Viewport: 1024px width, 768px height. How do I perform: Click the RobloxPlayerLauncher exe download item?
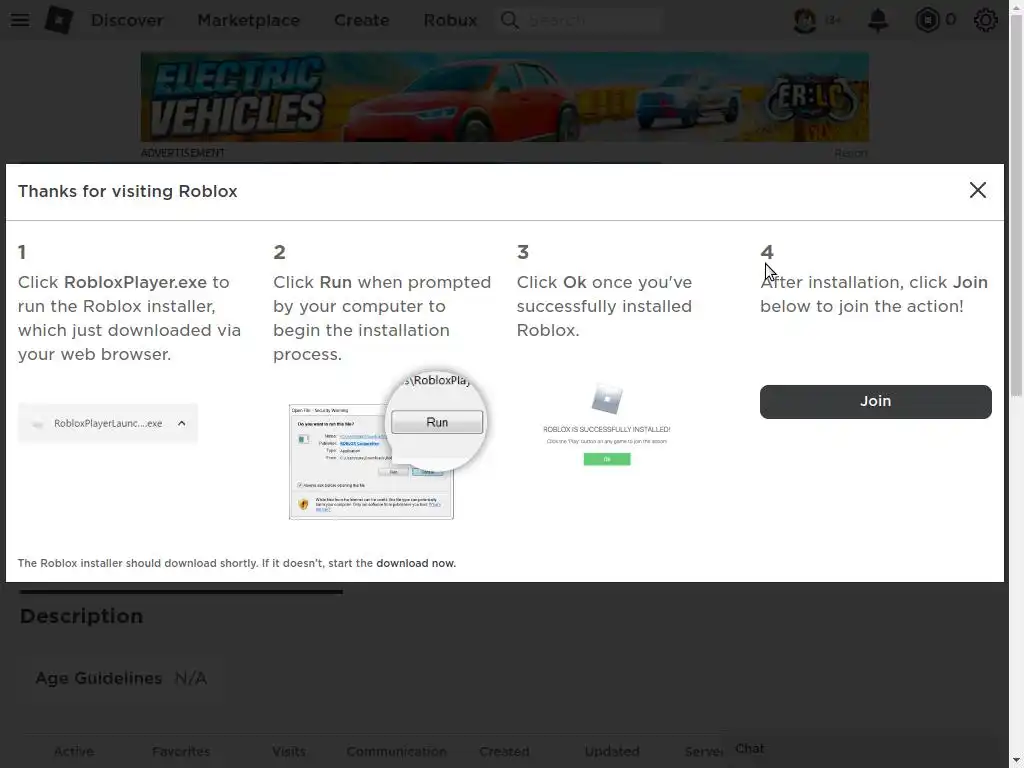coord(108,423)
